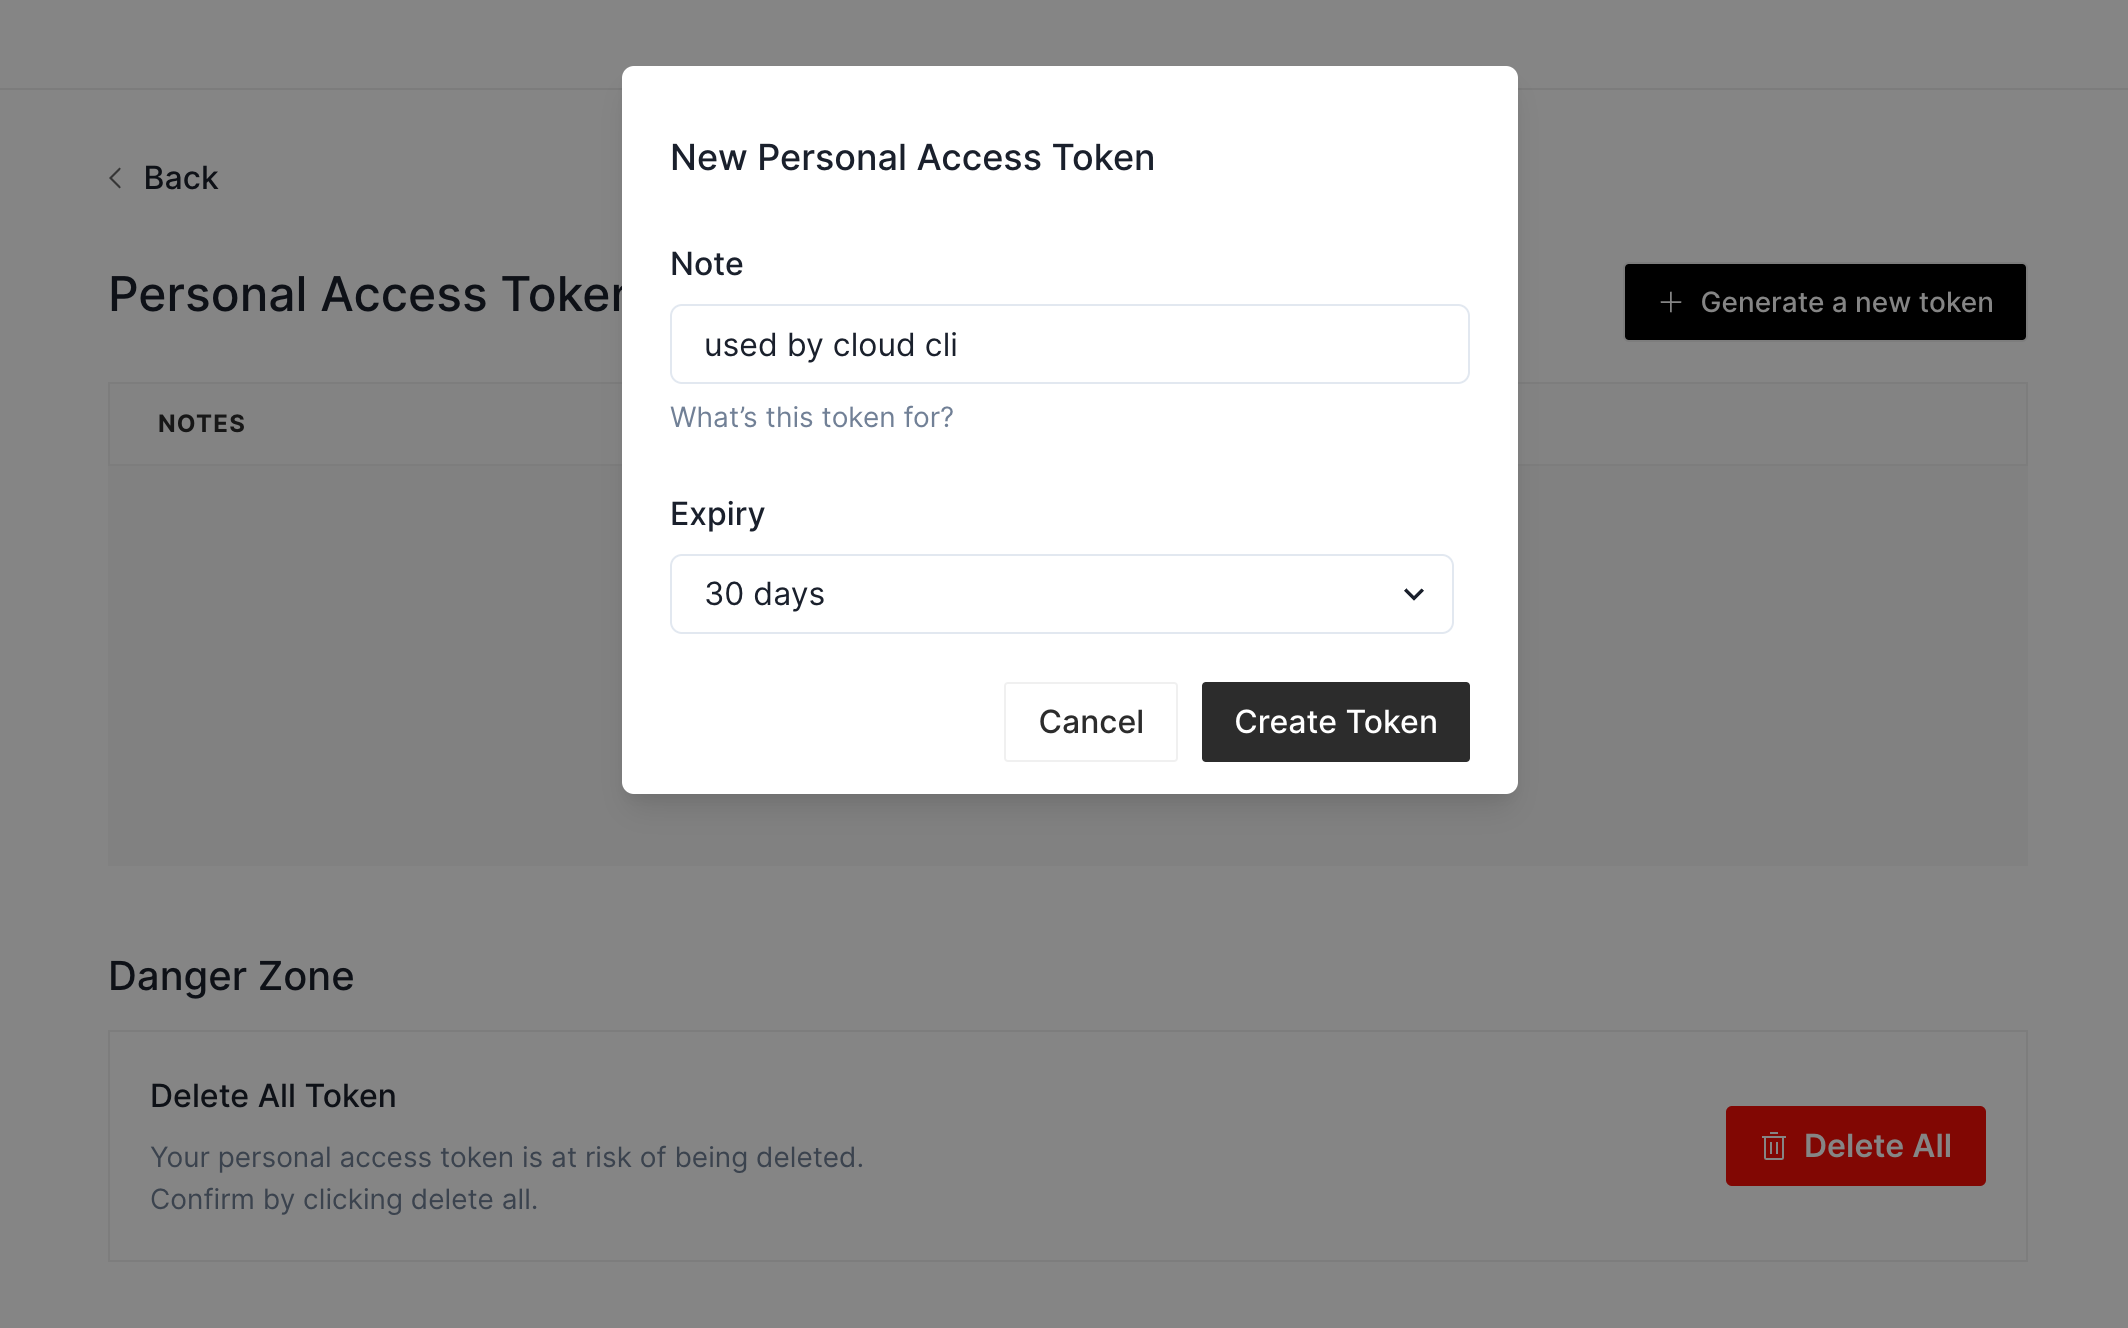The height and width of the screenshot is (1328, 2128).
Task: Click the back chevron arrow icon
Action: (x=116, y=178)
